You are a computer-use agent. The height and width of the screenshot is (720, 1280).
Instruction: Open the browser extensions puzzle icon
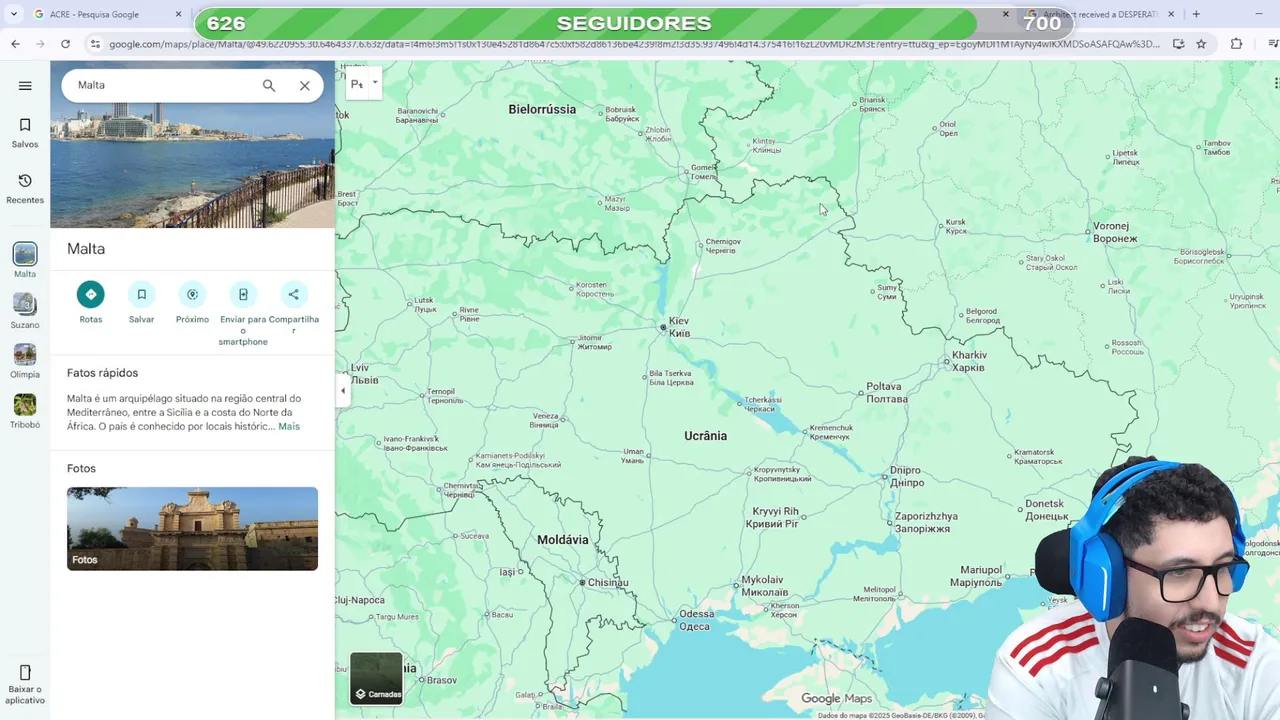coord(1237,44)
